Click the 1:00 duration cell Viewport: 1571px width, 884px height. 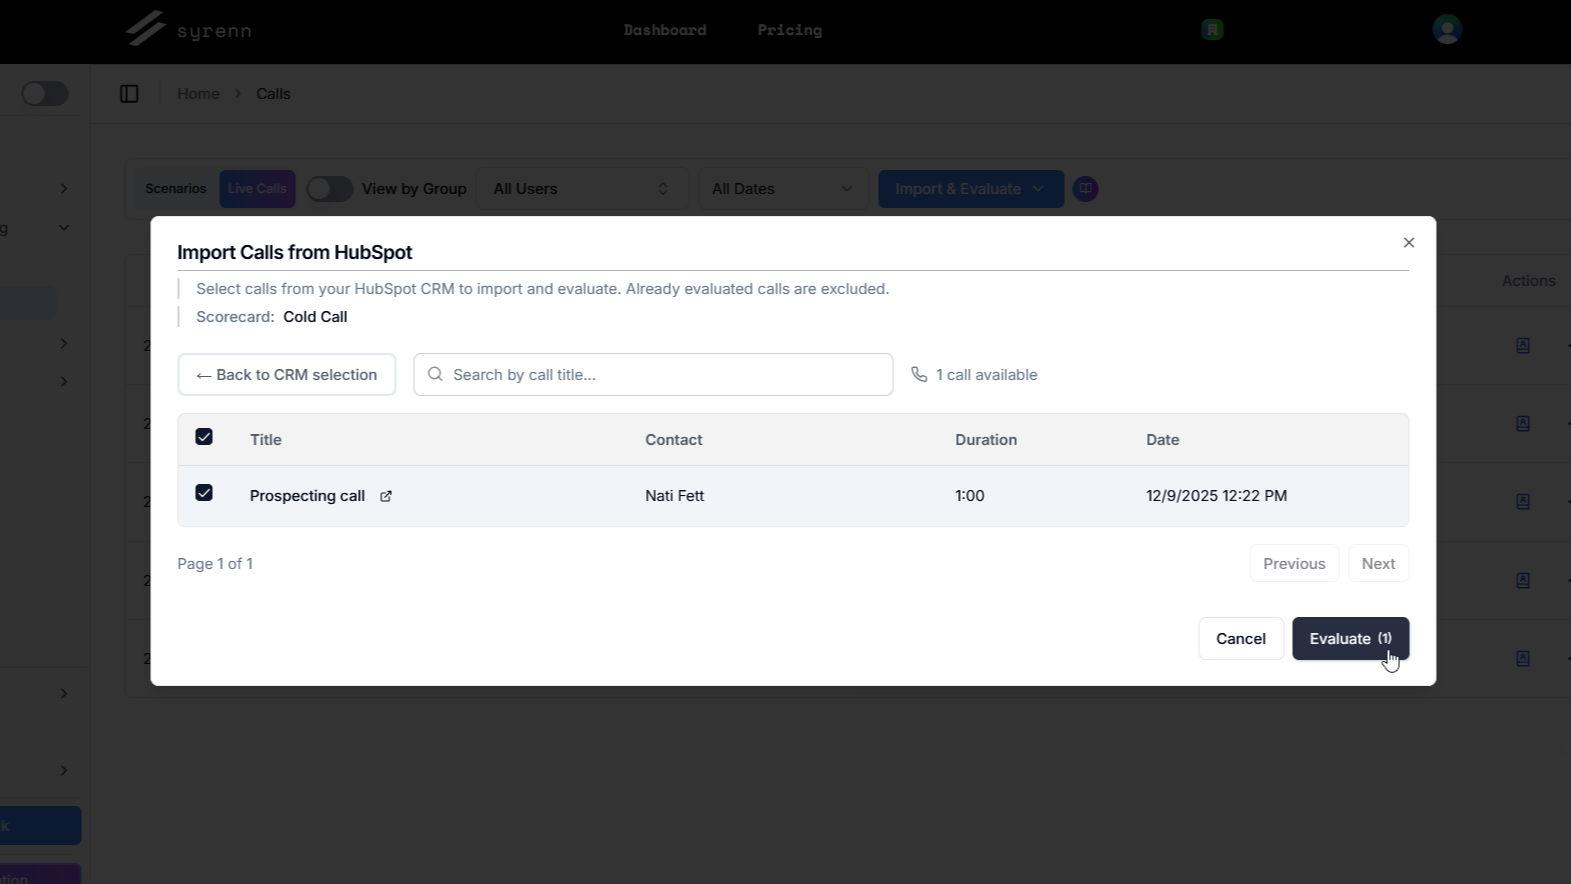[x=970, y=496]
